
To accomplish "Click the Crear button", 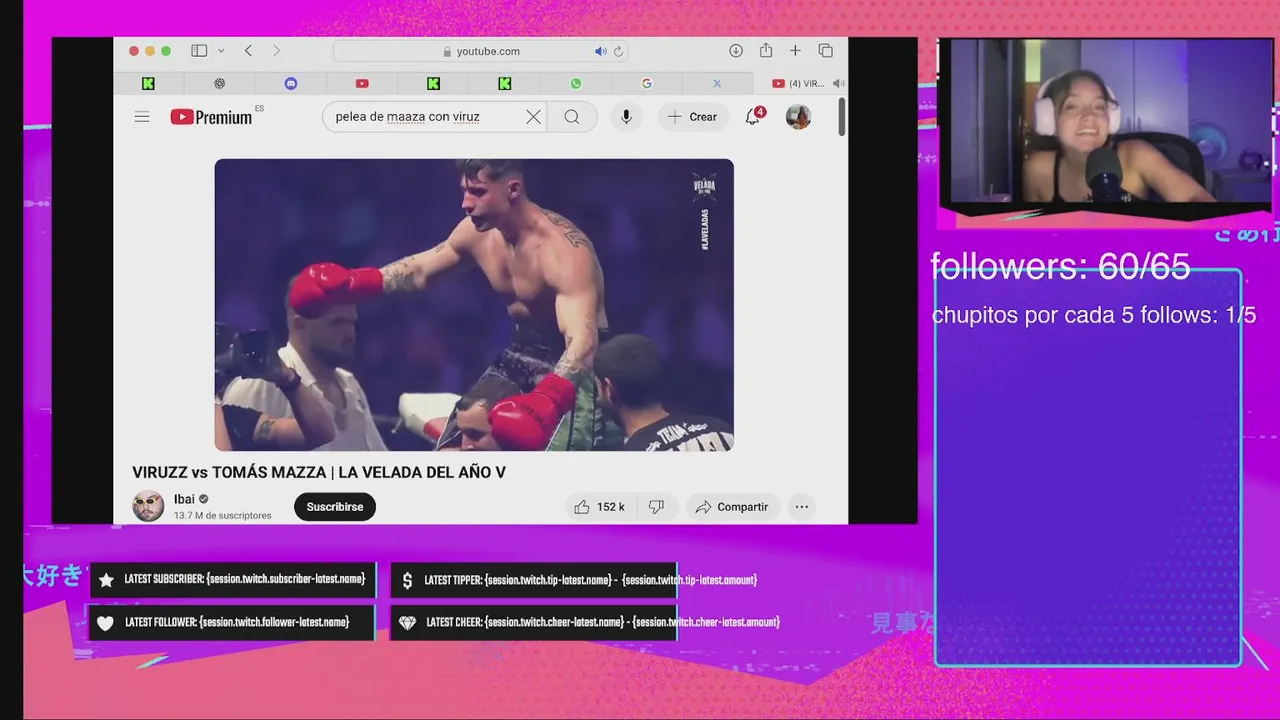I will (x=693, y=117).
